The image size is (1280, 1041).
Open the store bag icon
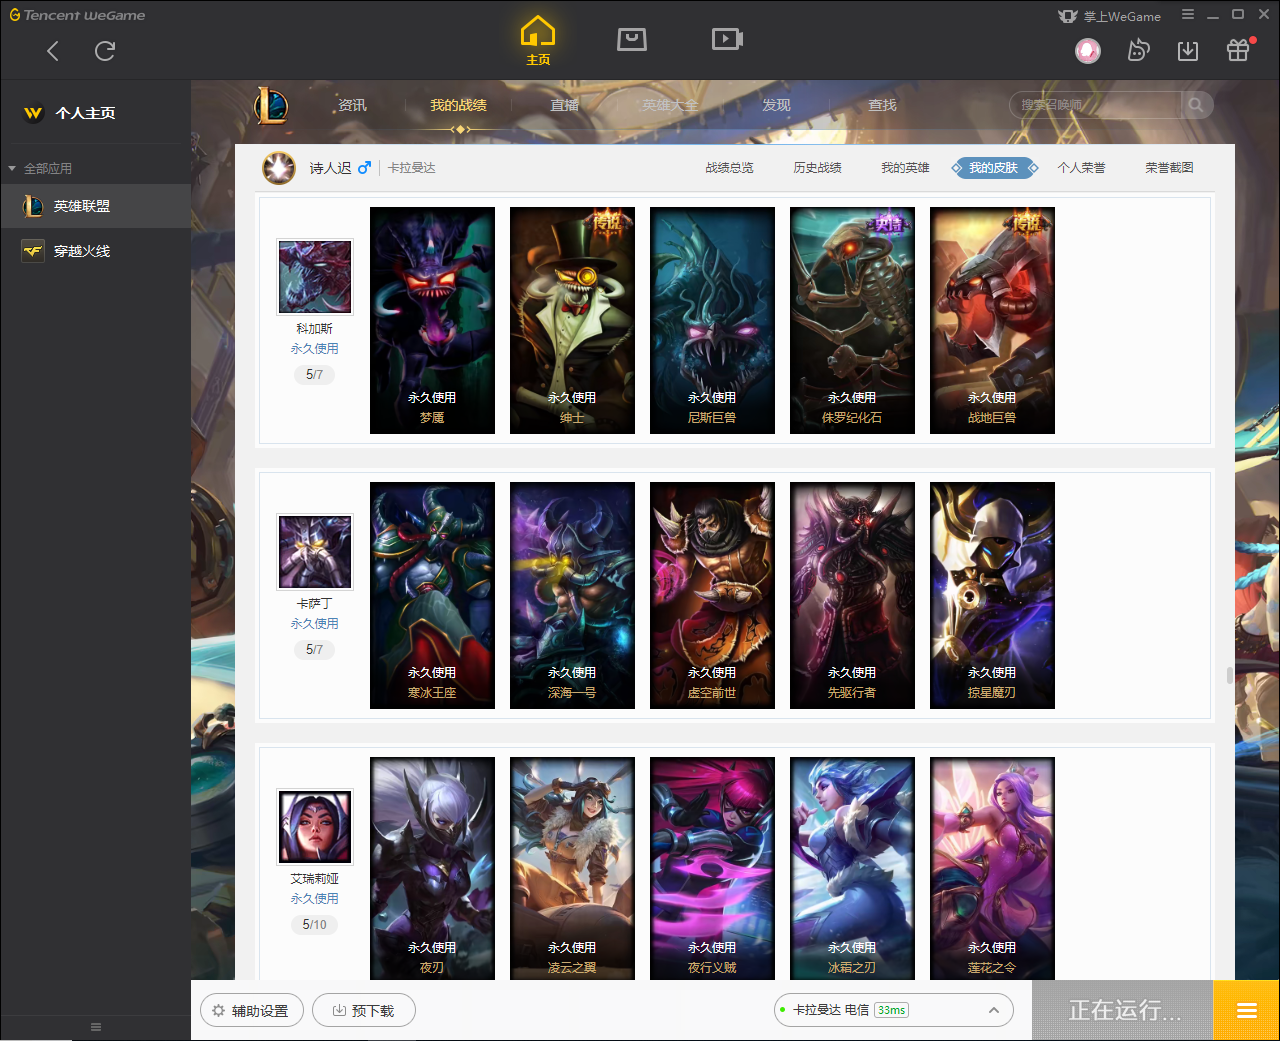[x=632, y=39]
